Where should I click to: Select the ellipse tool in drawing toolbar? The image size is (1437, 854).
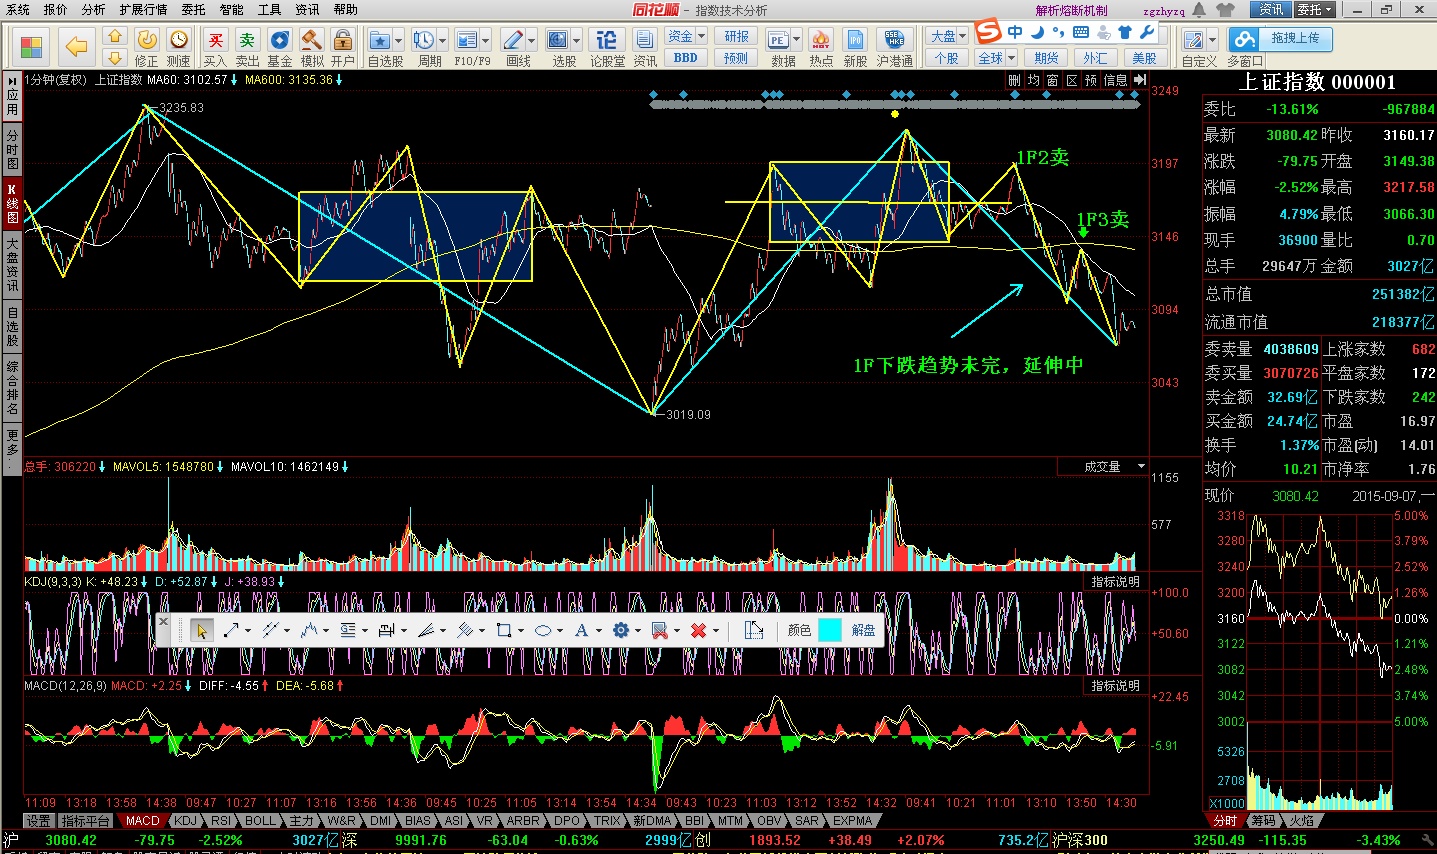pyautogui.click(x=542, y=630)
